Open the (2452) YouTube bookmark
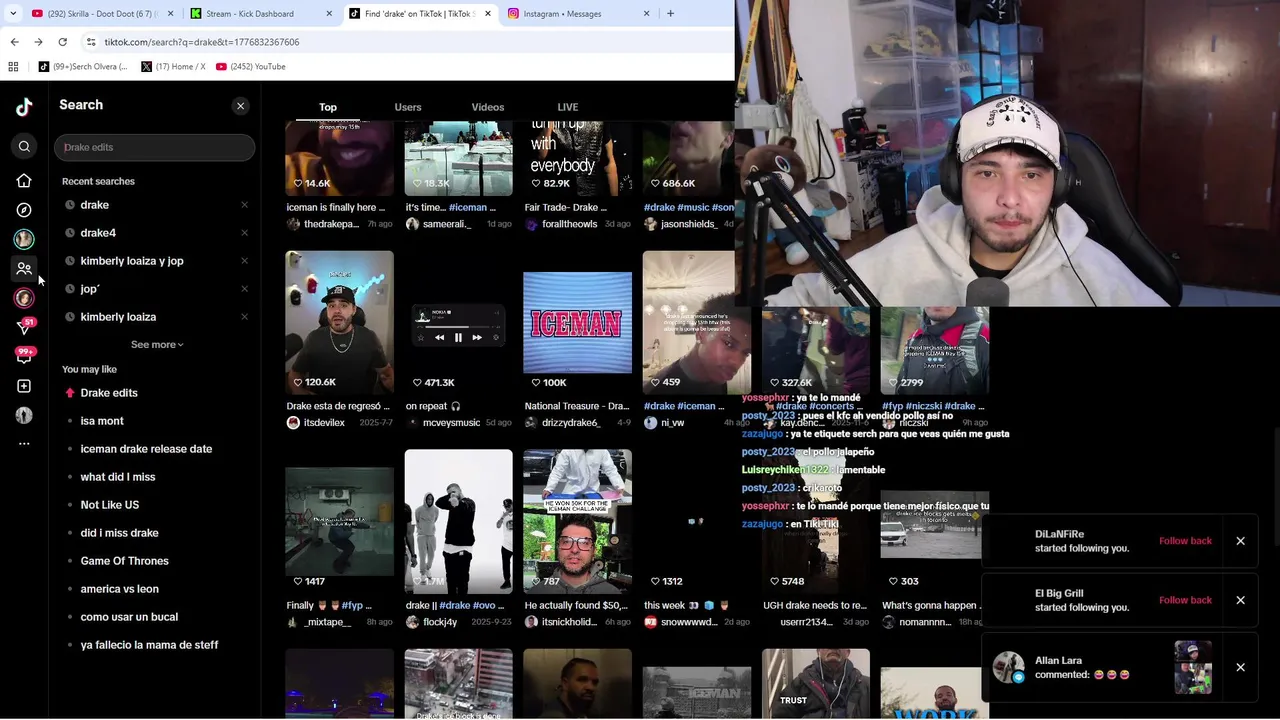The image size is (1280, 720). pyautogui.click(x=251, y=67)
